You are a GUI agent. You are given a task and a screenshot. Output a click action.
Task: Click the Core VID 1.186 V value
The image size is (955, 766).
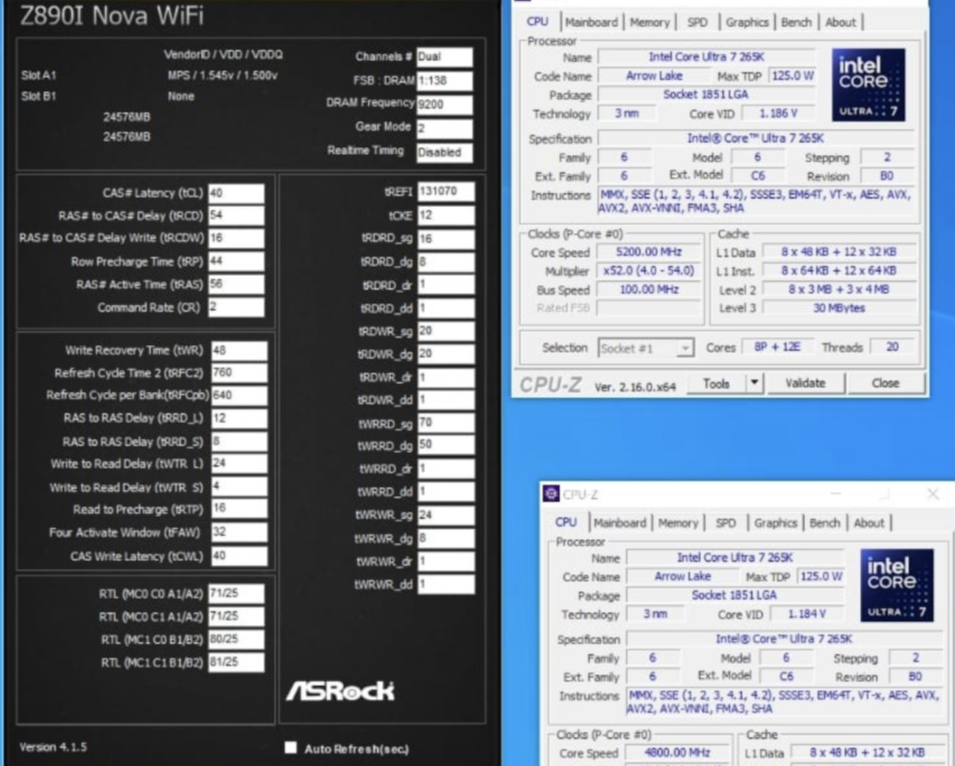tap(778, 113)
